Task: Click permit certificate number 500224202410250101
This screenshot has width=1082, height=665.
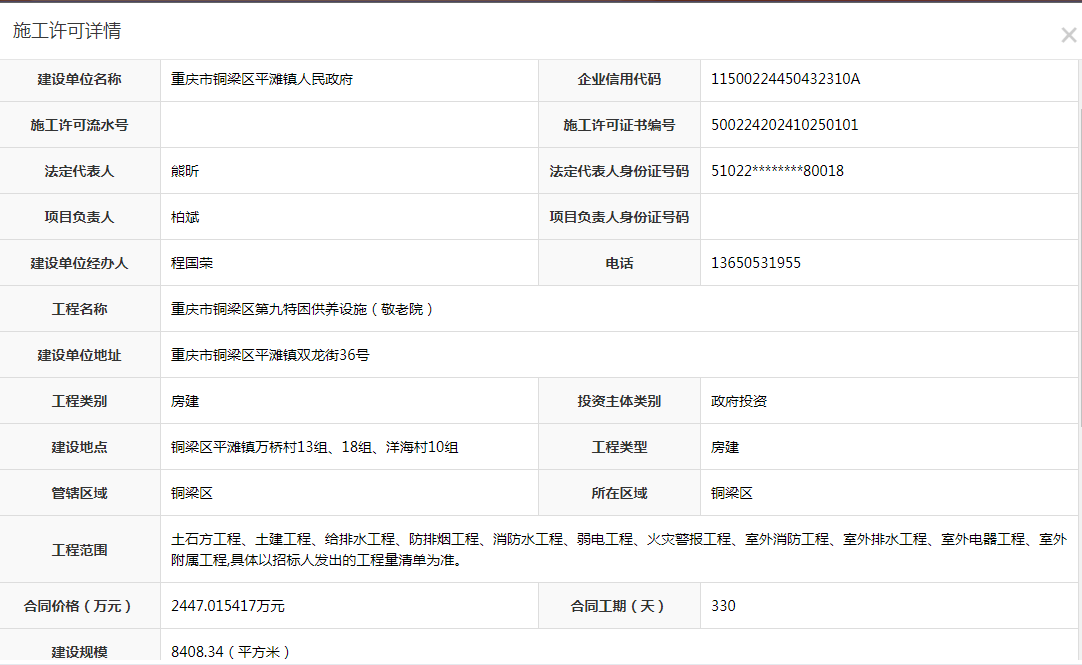Action: 784,125
